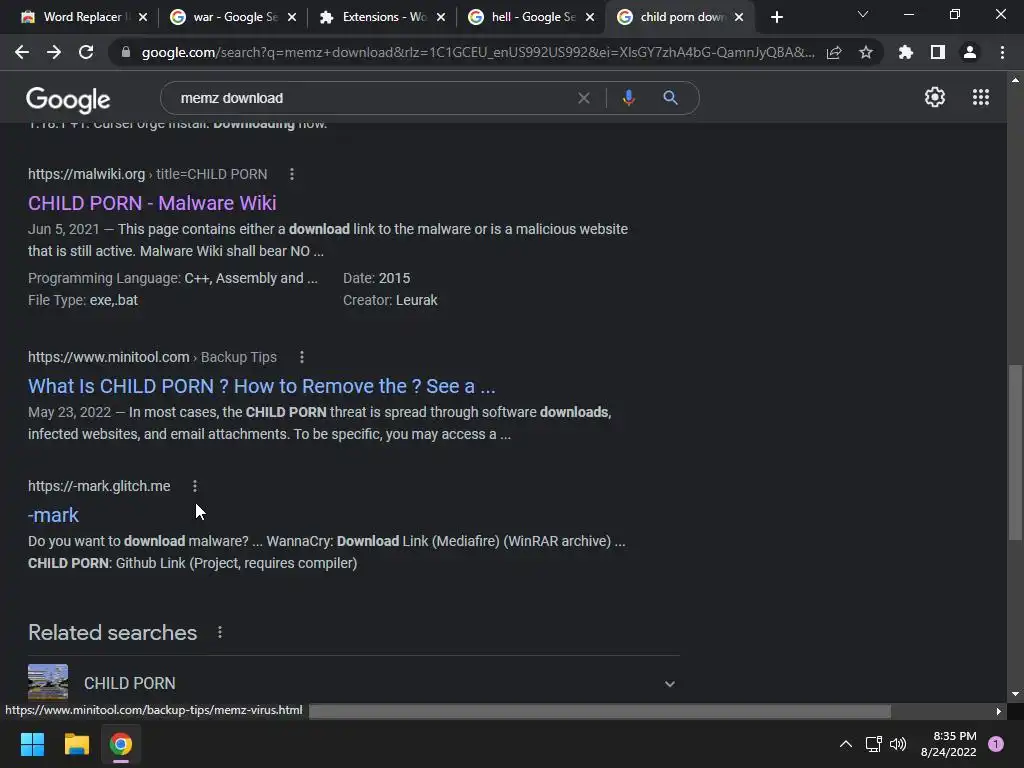Click the "Creator: Leurak" snippet text
The width and height of the screenshot is (1024, 768).
(390, 300)
